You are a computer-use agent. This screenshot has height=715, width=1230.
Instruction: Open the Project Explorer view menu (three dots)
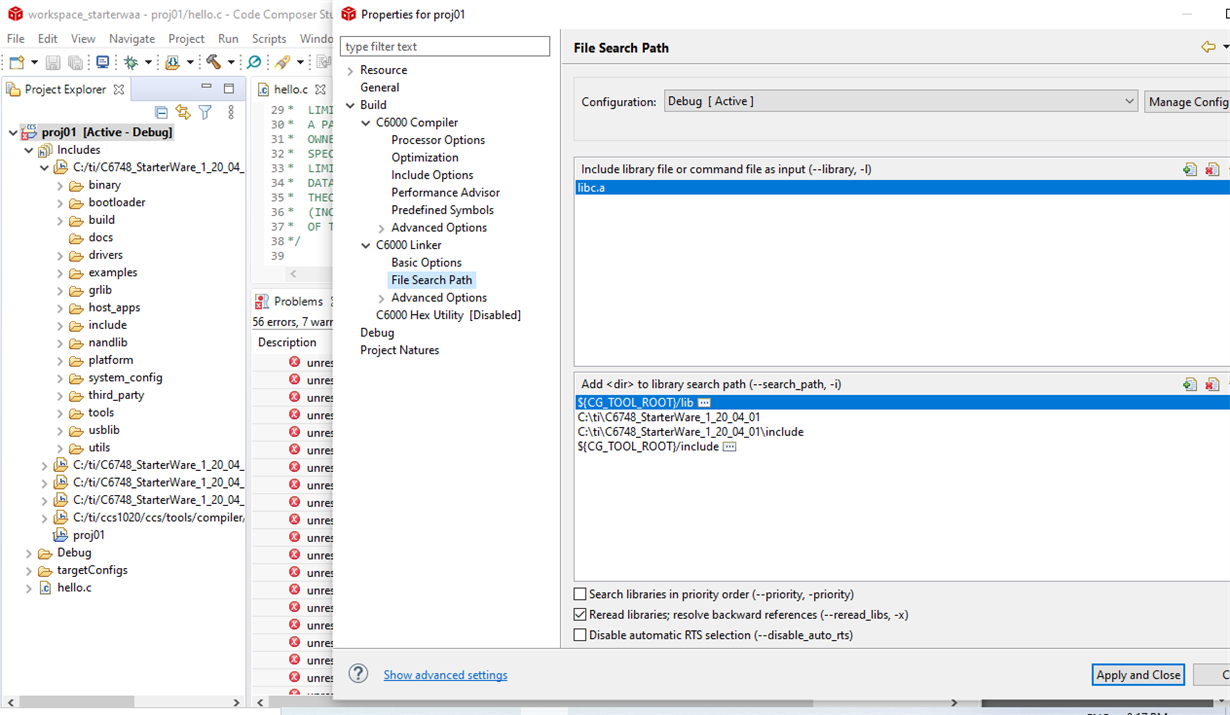pos(231,112)
